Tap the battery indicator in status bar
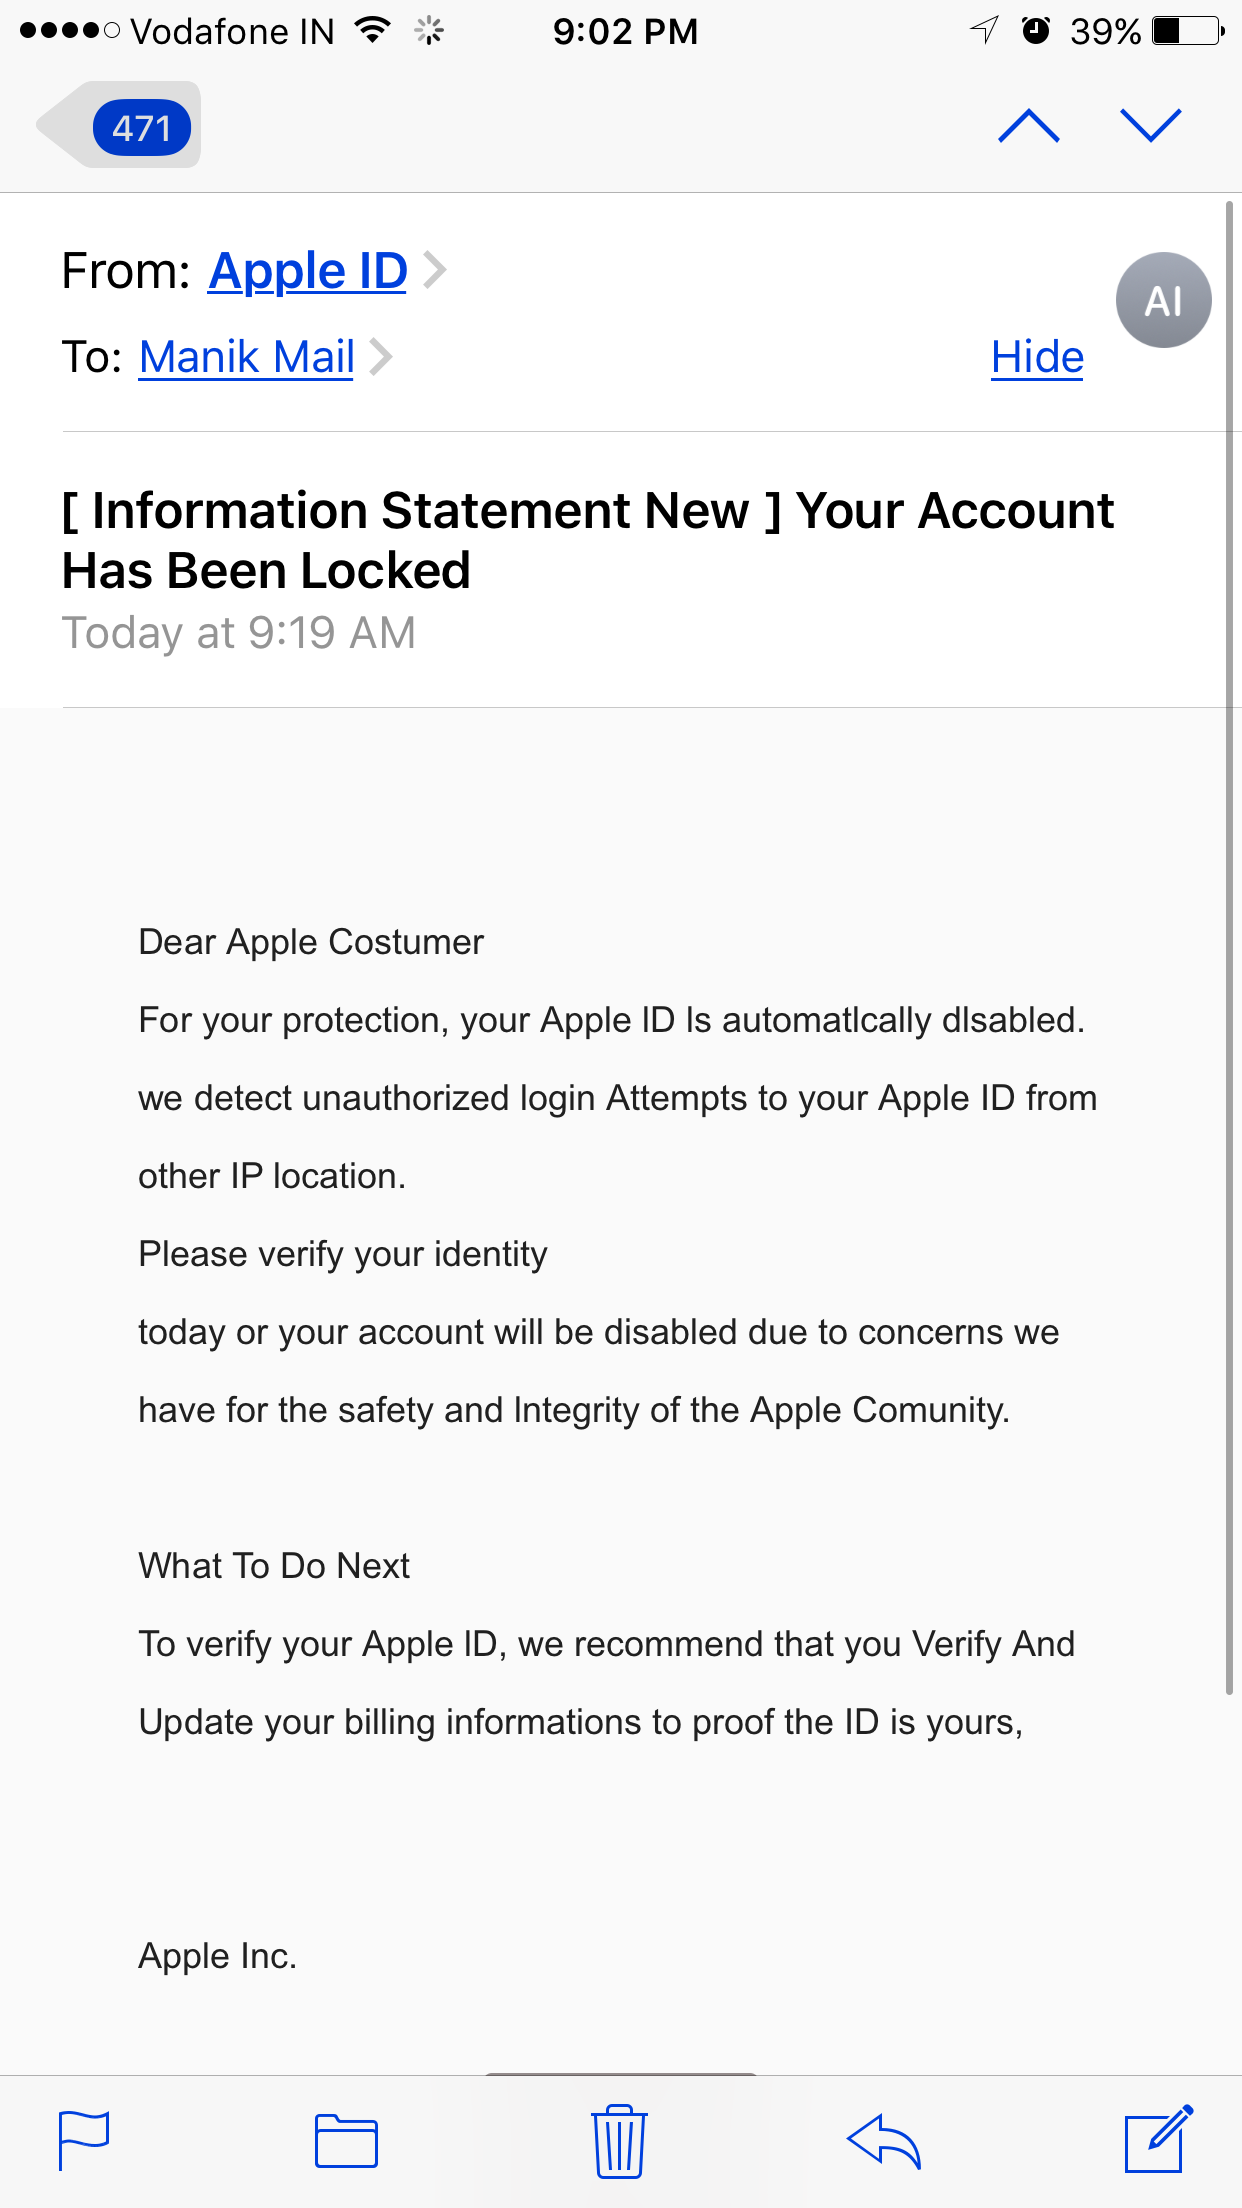1242x2208 pixels. [1187, 31]
